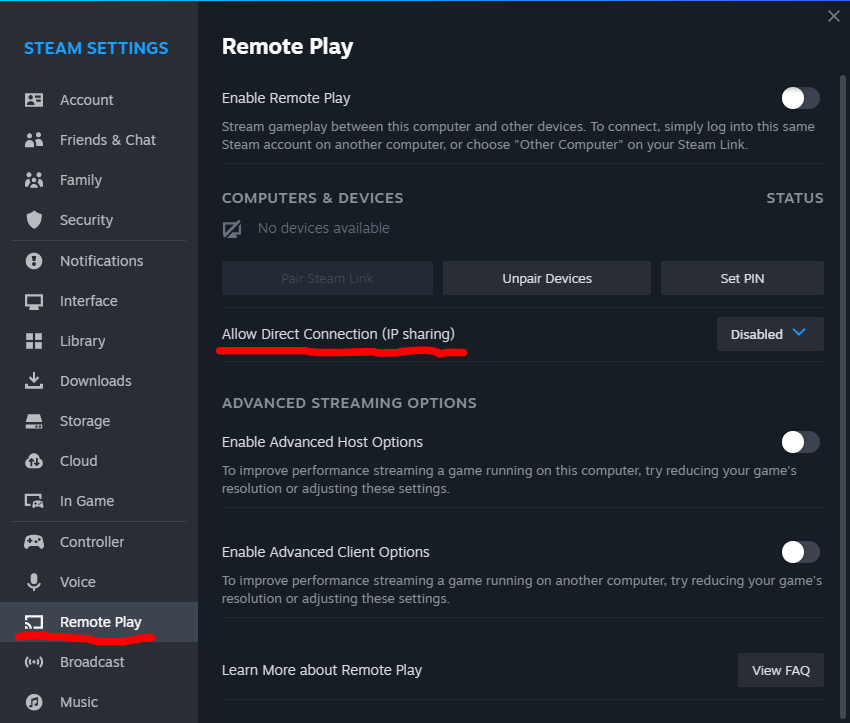Open Account settings via its card icon

click(x=34, y=100)
